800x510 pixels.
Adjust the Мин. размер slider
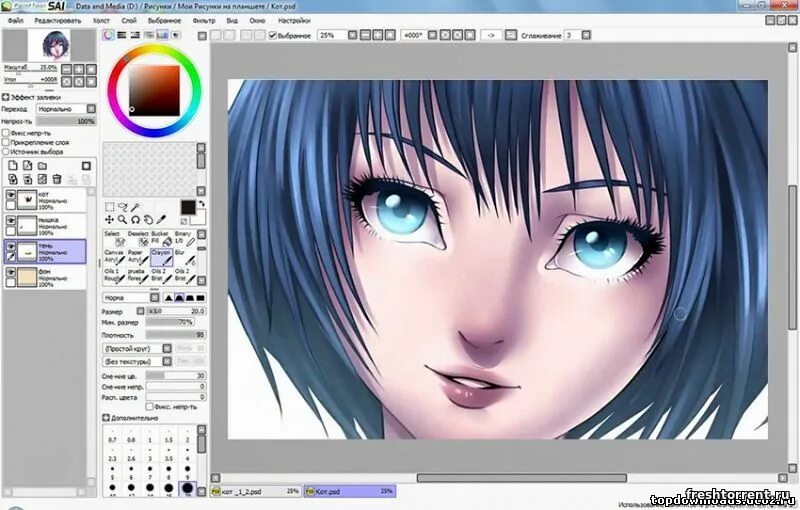pyautogui.click(x=169, y=322)
